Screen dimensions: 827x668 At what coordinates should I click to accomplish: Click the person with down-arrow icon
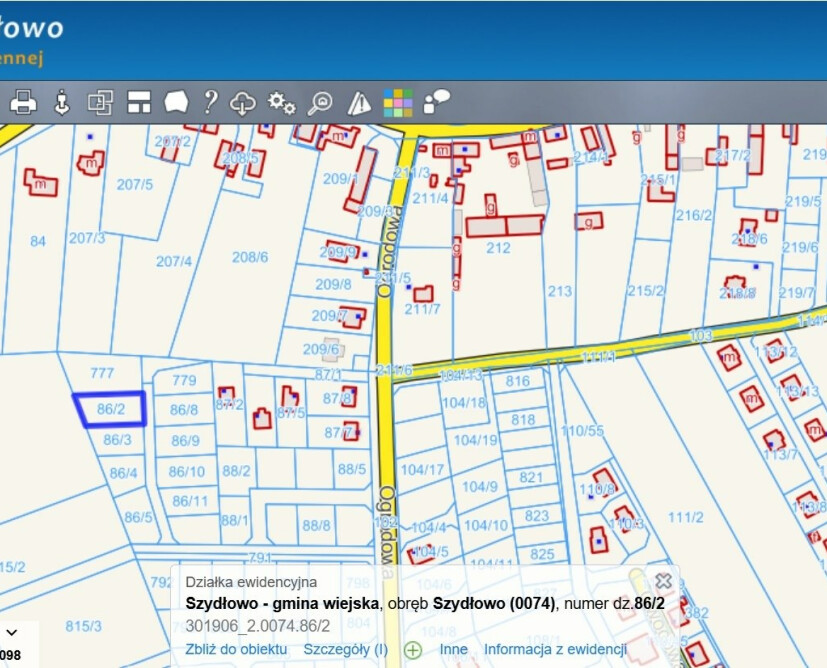coord(62,102)
